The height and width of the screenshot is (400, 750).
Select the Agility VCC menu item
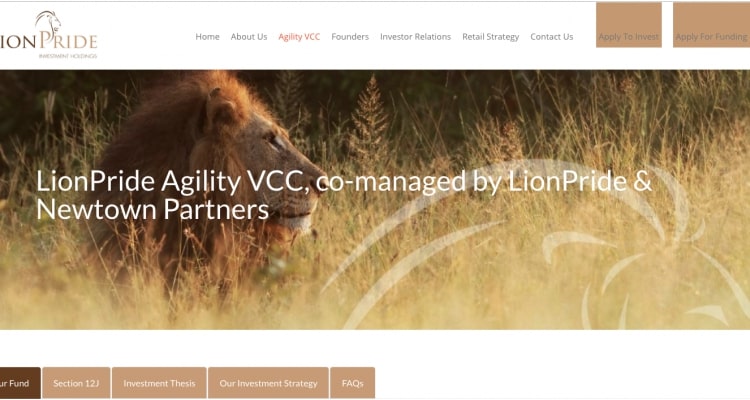pos(299,37)
